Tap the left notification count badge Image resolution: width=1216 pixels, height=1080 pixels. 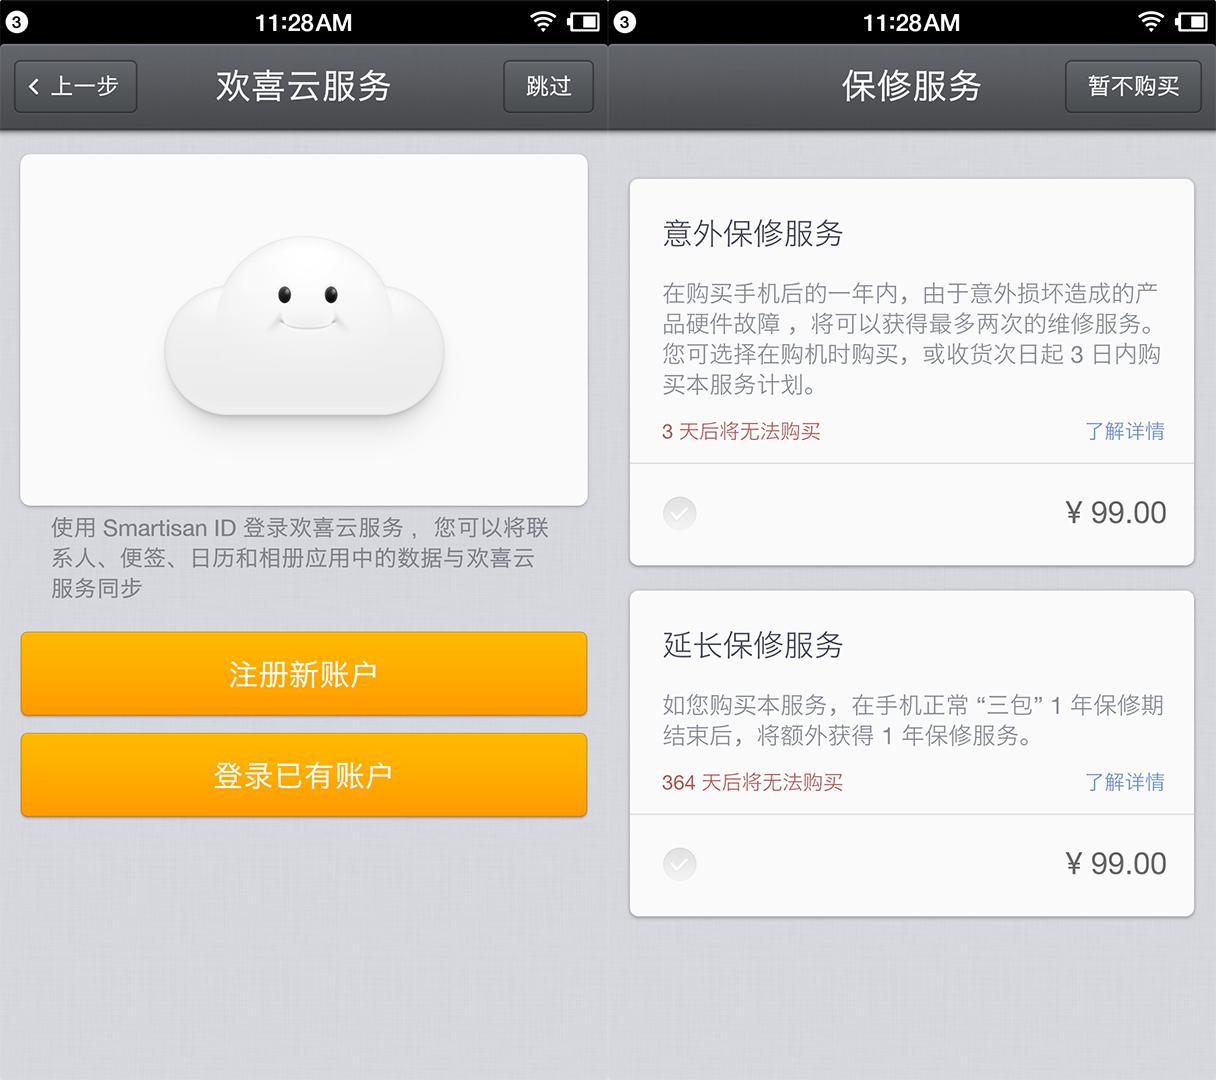coord(17,22)
